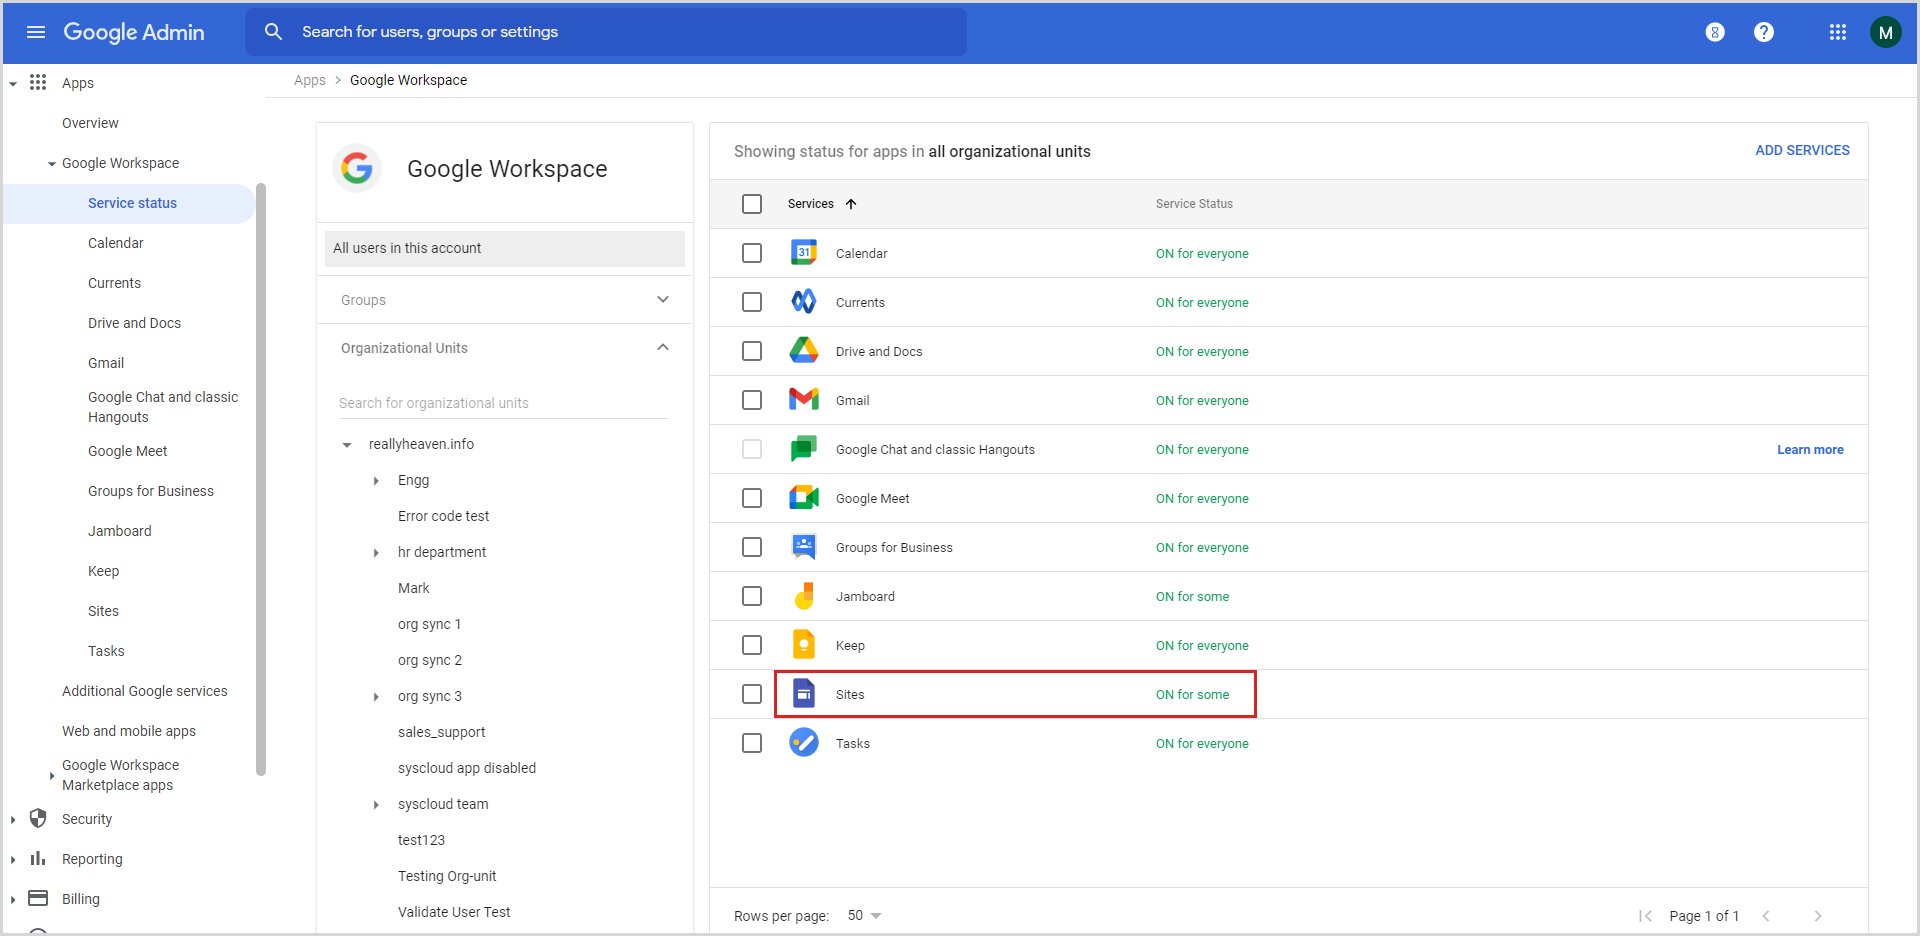
Task: Click the Currents app icon
Action: [804, 302]
